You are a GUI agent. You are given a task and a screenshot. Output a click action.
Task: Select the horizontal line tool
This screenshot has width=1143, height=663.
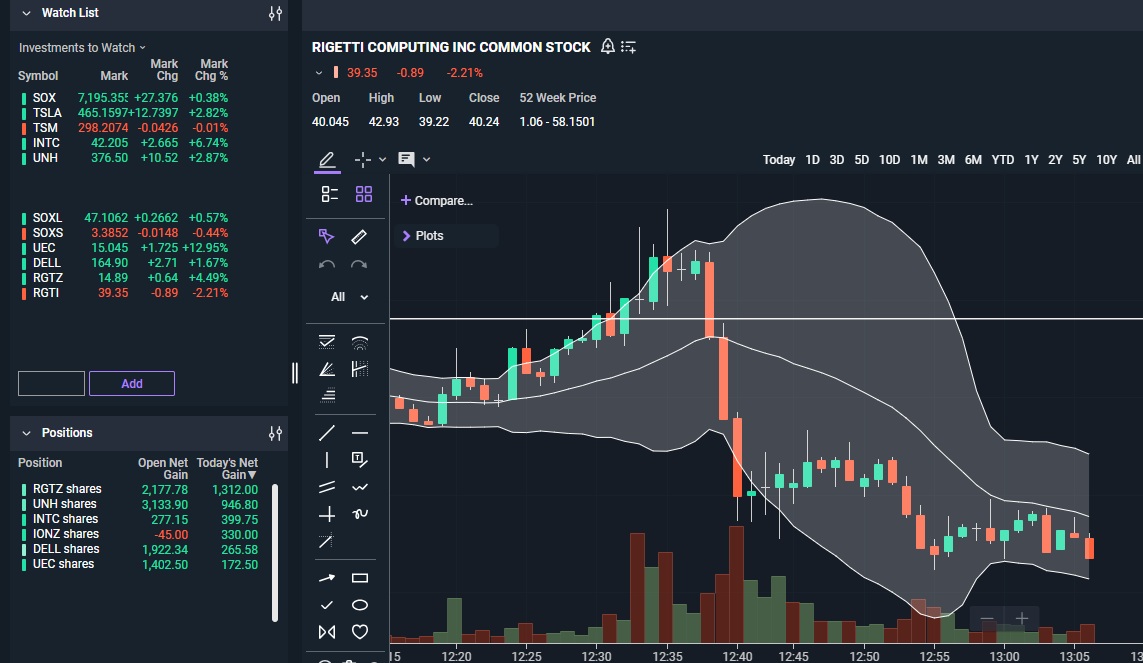pyautogui.click(x=359, y=433)
